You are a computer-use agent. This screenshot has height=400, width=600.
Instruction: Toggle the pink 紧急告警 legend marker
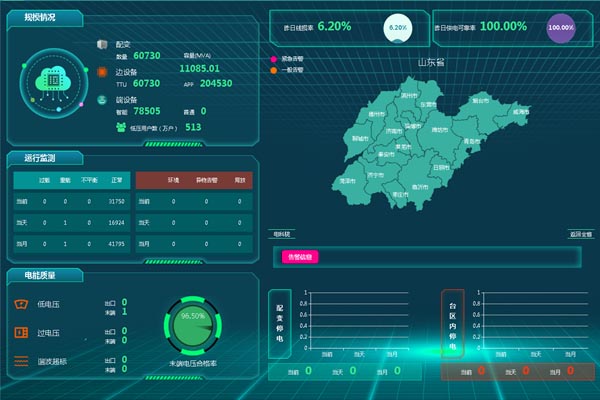tap(274, 60)
